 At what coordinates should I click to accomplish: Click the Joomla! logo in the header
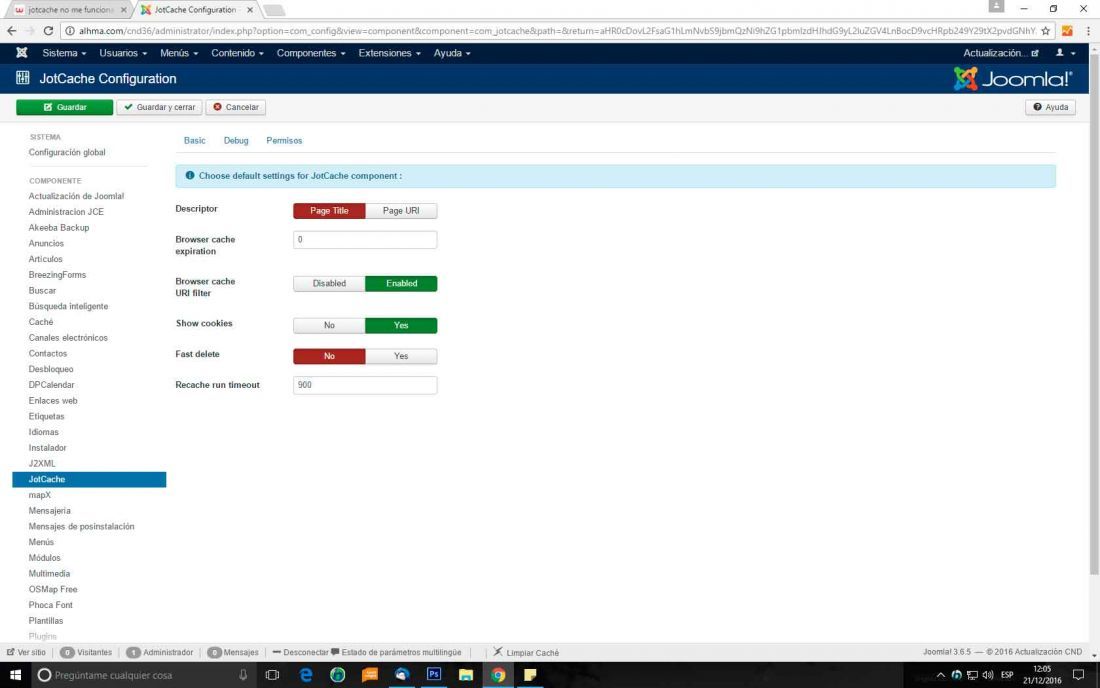[1013, 79]
